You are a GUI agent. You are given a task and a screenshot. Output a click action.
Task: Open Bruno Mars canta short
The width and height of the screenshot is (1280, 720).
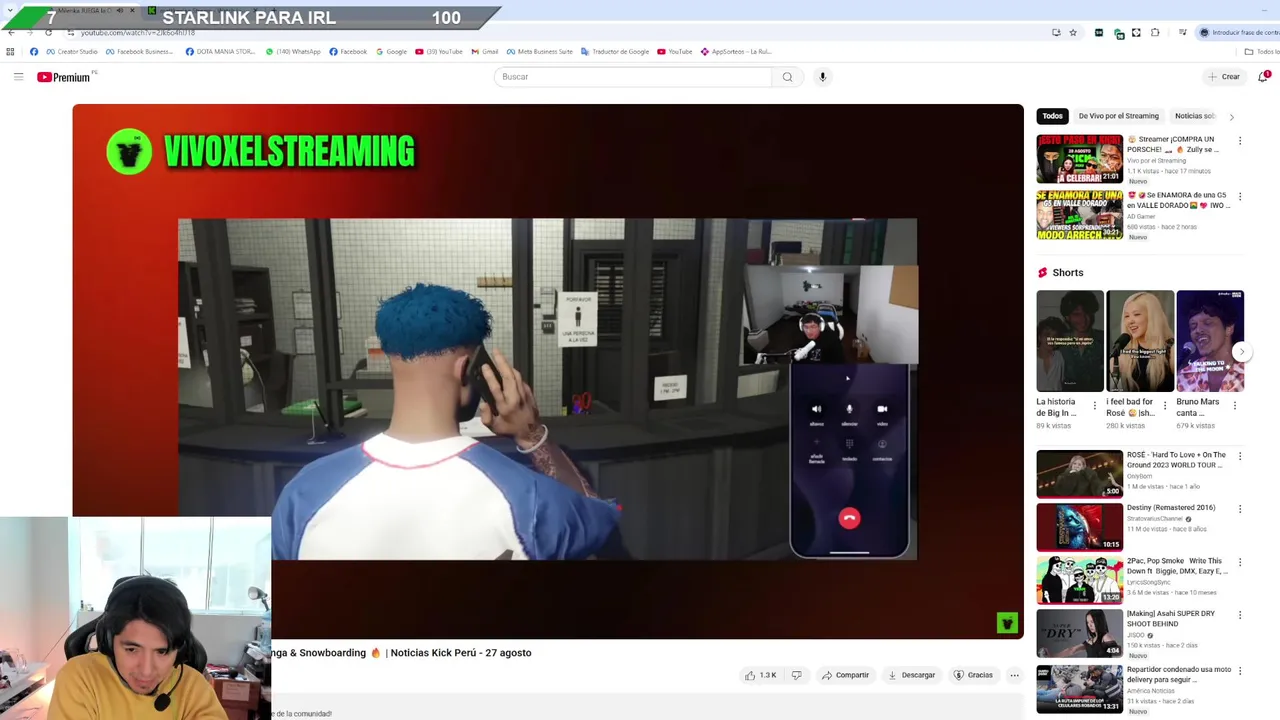pyautogui.click(x=1210, y=341)
